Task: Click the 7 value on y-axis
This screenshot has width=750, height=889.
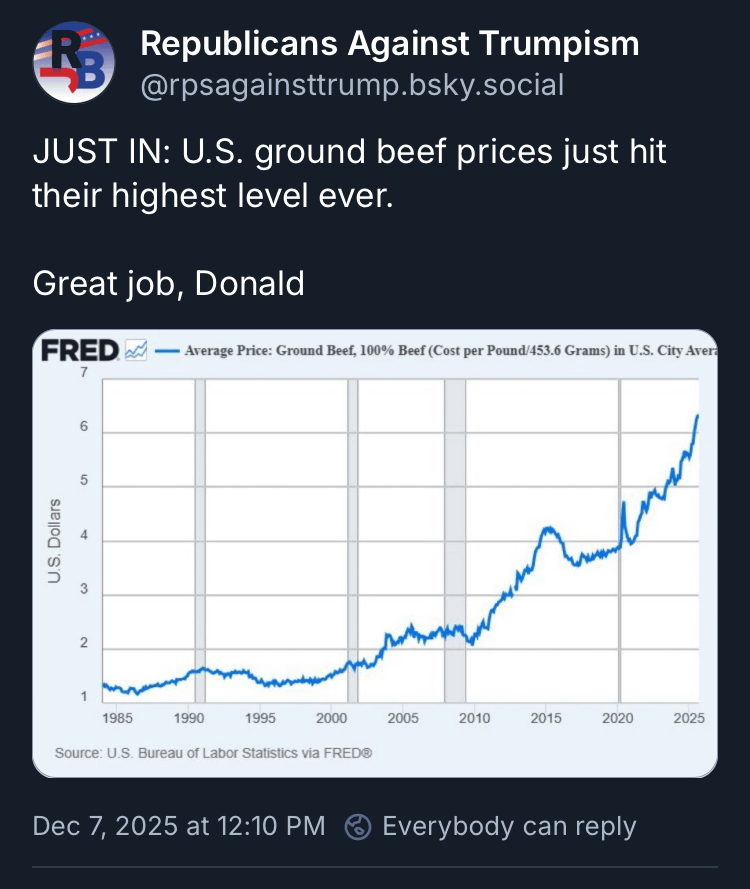Action: pyautogui.click(x=84, y=373)
